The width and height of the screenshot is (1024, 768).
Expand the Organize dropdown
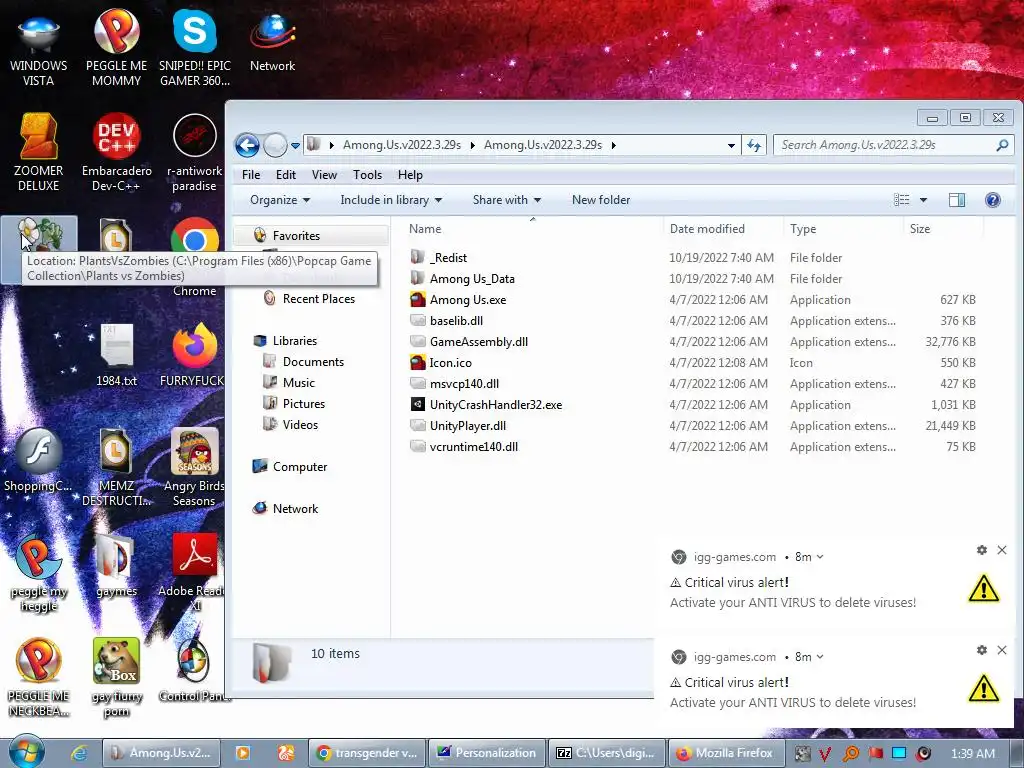click(280, 200)
